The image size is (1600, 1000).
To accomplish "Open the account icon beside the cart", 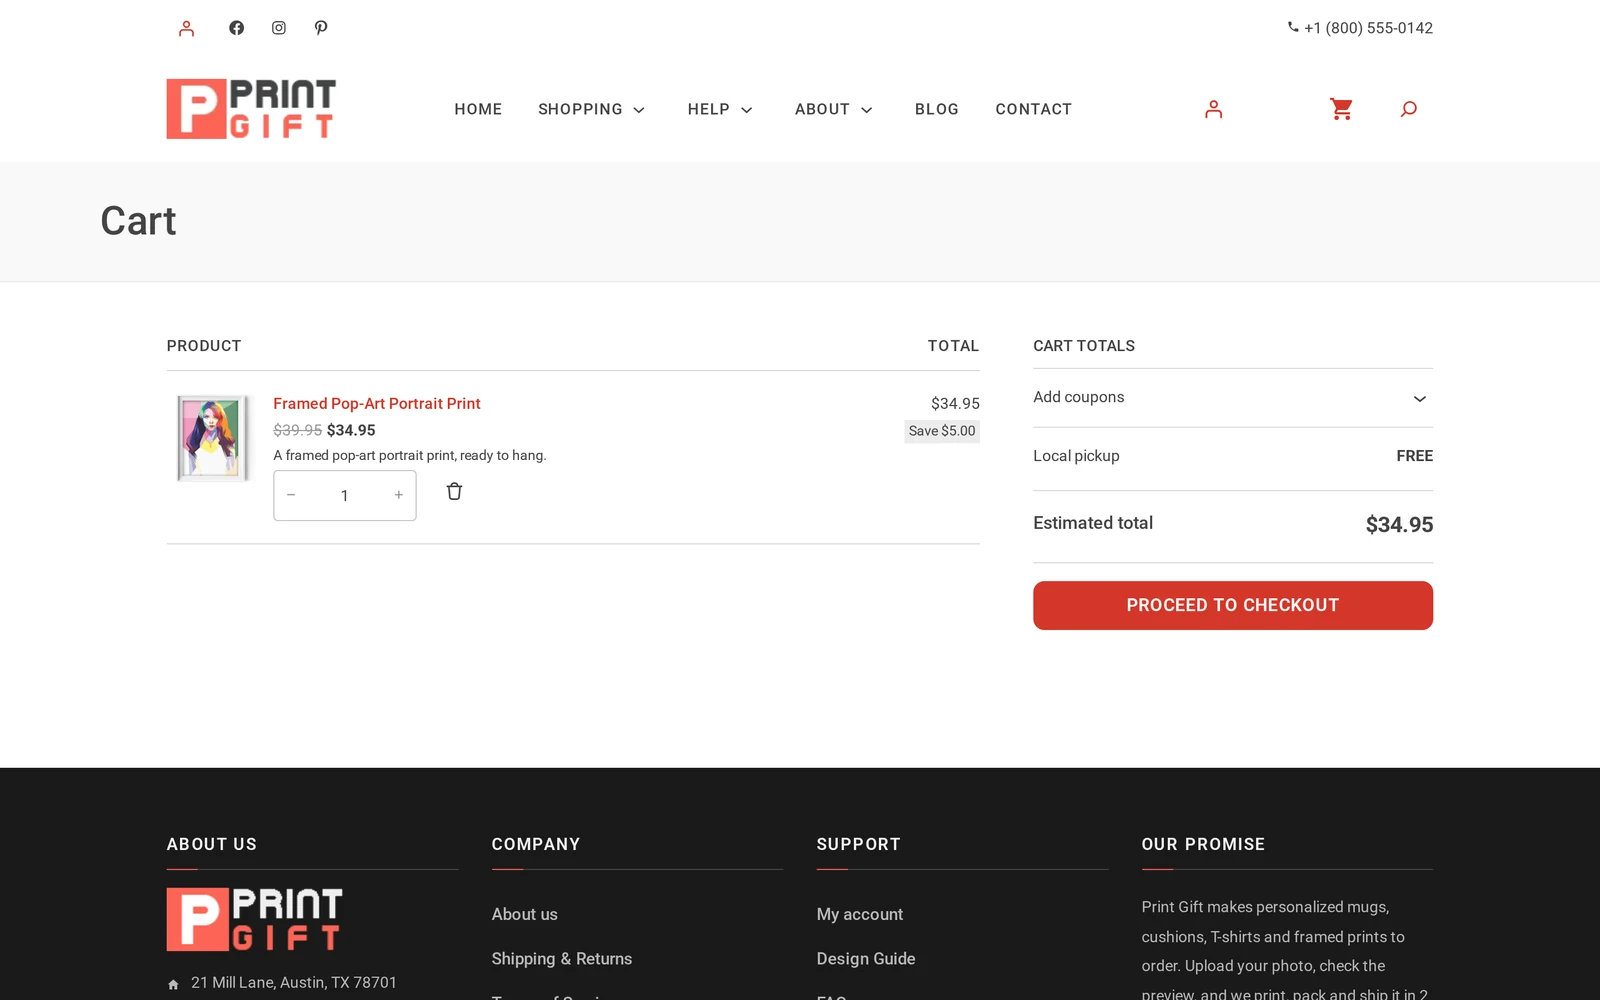I will click(x=1213, y=109).
